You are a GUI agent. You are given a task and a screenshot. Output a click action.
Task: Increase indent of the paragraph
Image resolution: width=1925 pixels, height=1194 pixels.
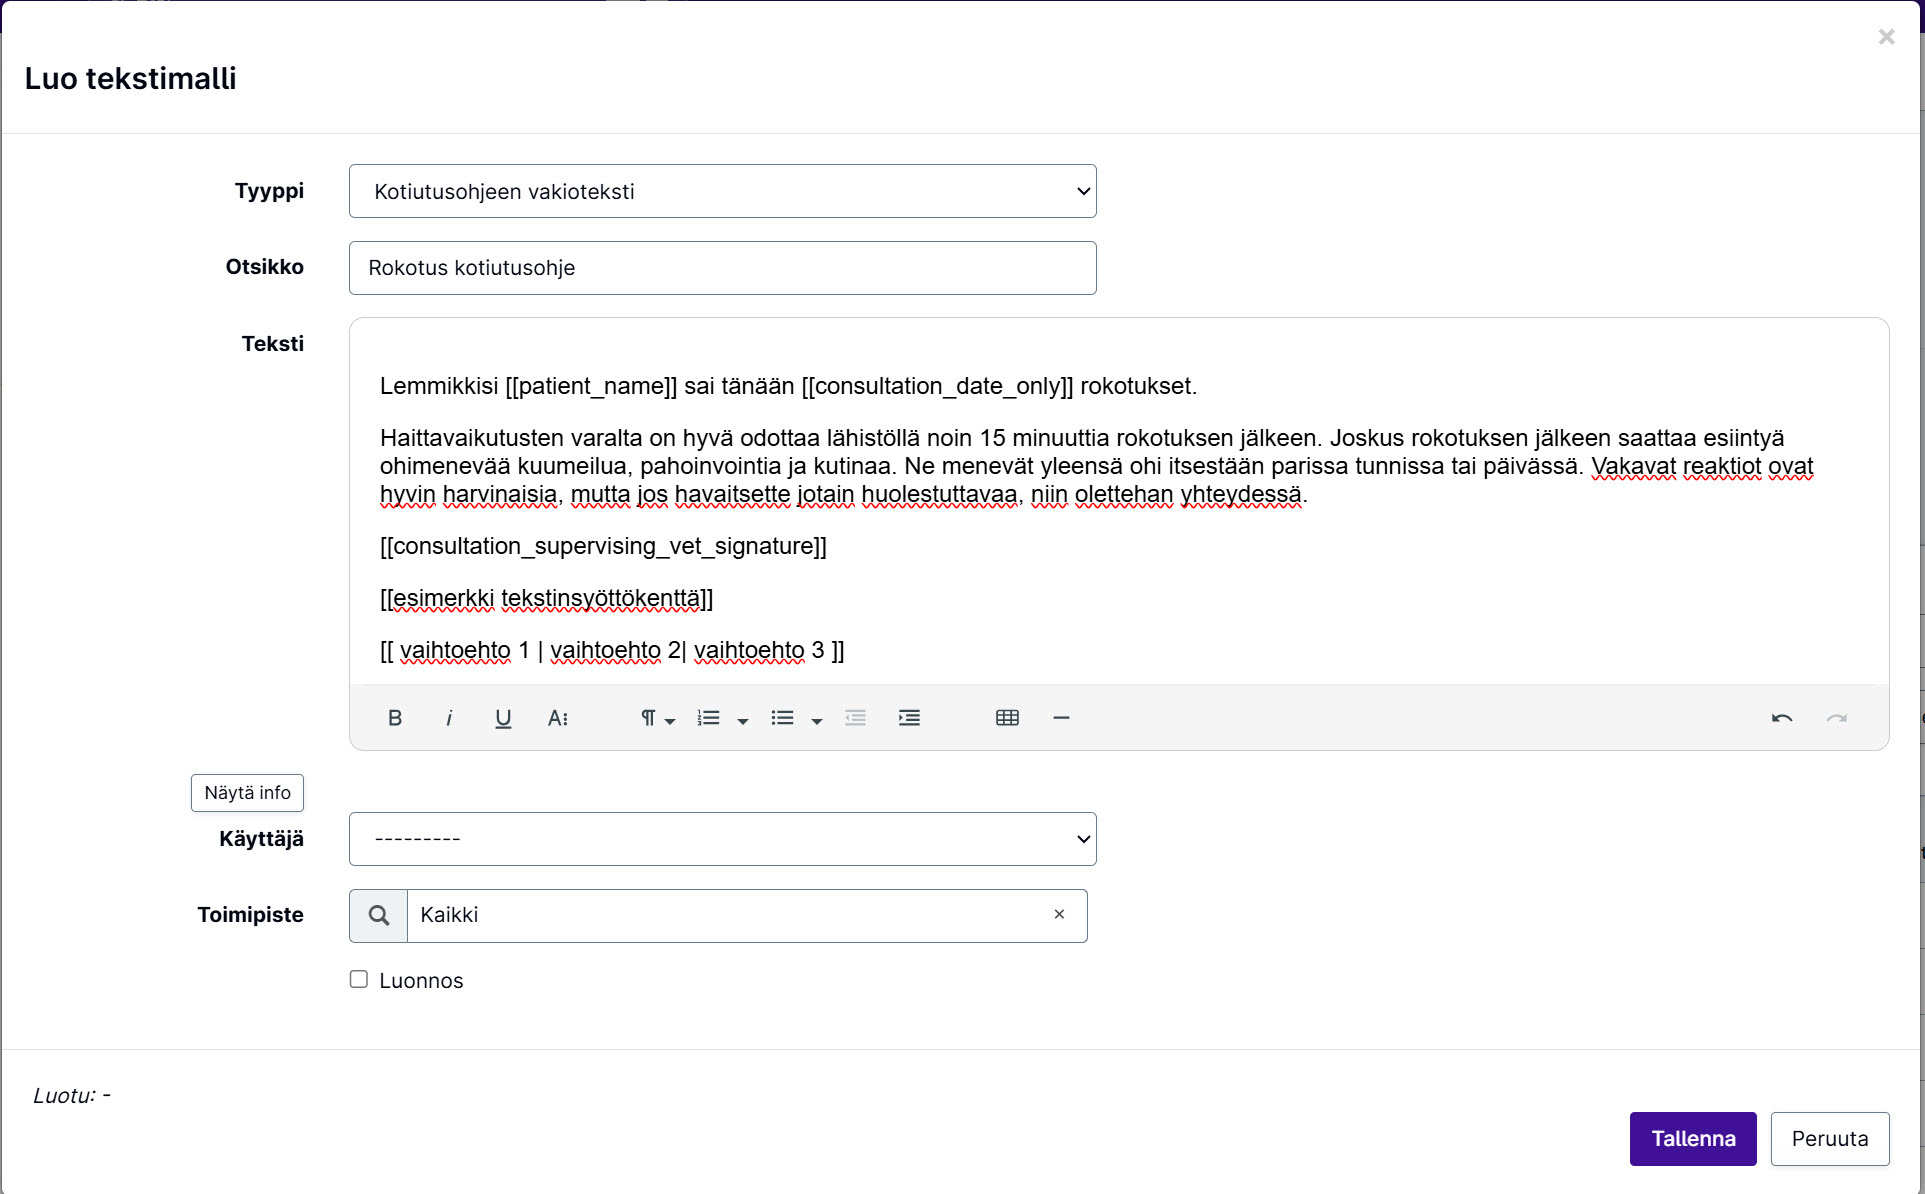[909, 718]
